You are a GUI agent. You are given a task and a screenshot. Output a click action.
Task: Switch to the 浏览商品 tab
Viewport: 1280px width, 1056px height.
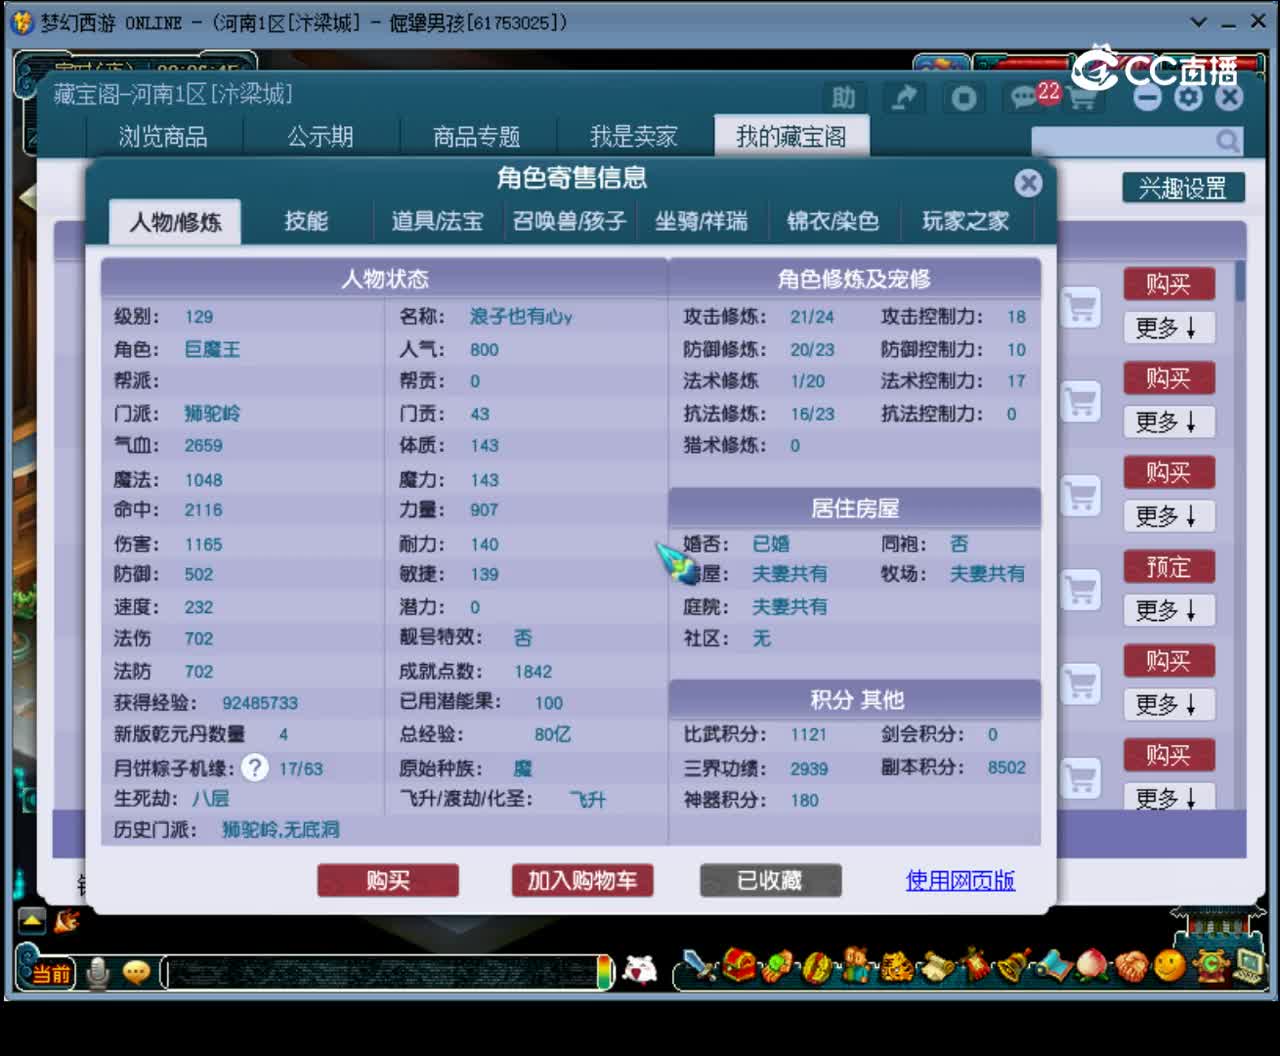[163, 137]
